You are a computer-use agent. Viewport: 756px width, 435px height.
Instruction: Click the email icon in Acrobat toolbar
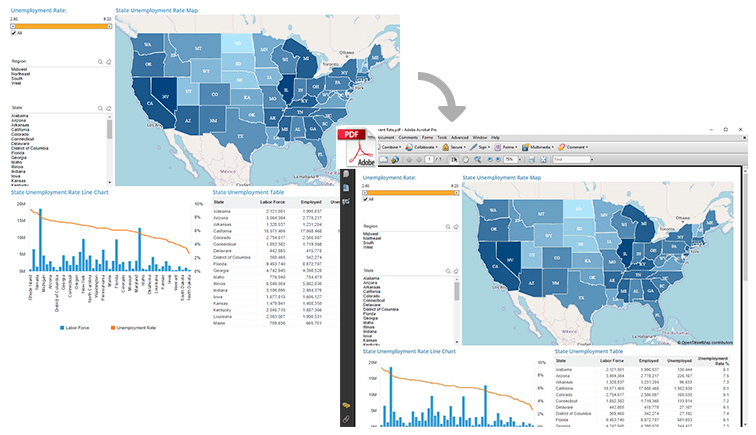384,160
